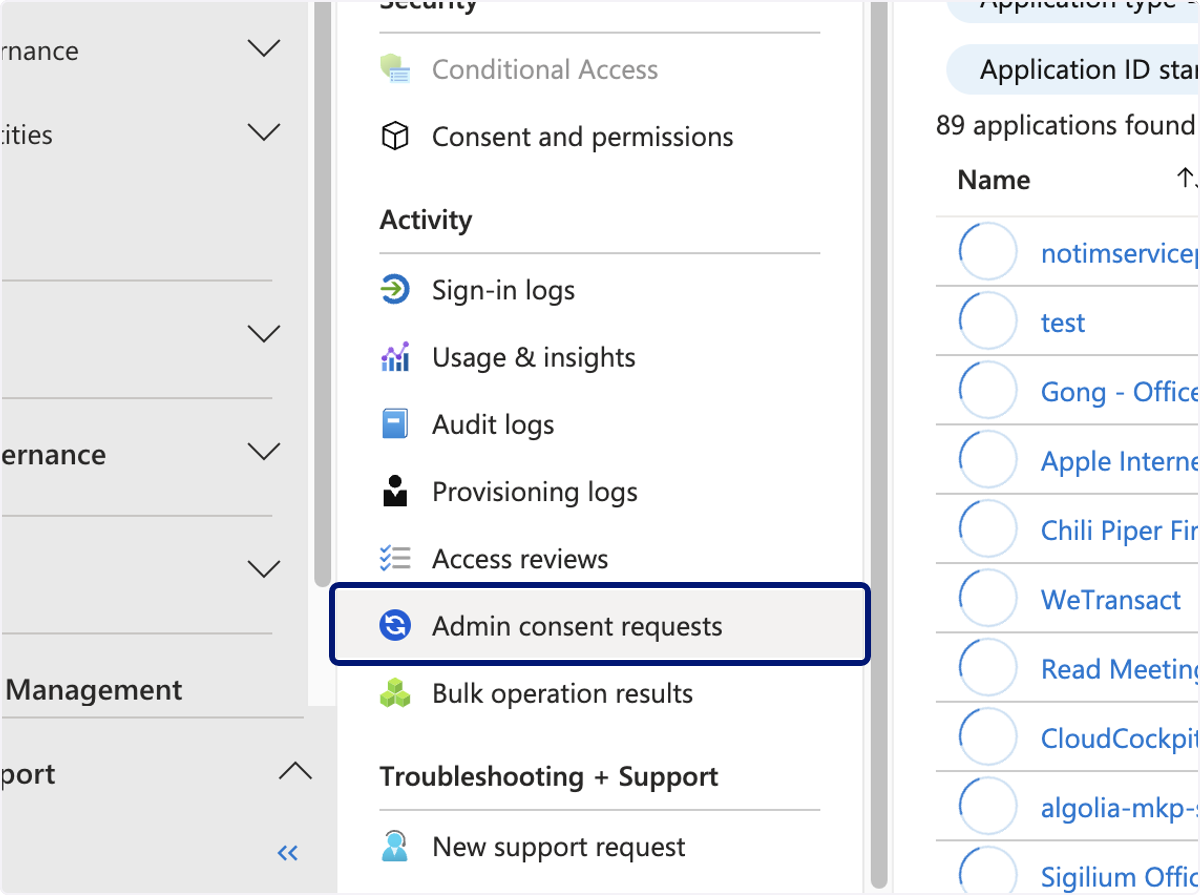Expand the section ending in 'tities'

coord(264,132)
